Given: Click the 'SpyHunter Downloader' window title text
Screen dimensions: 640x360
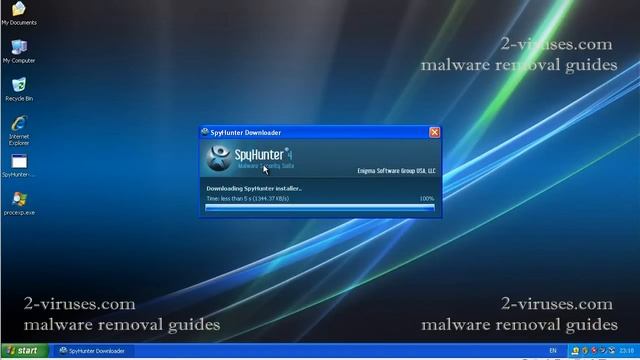Looking at the screenshot, I should click(246, 133).
